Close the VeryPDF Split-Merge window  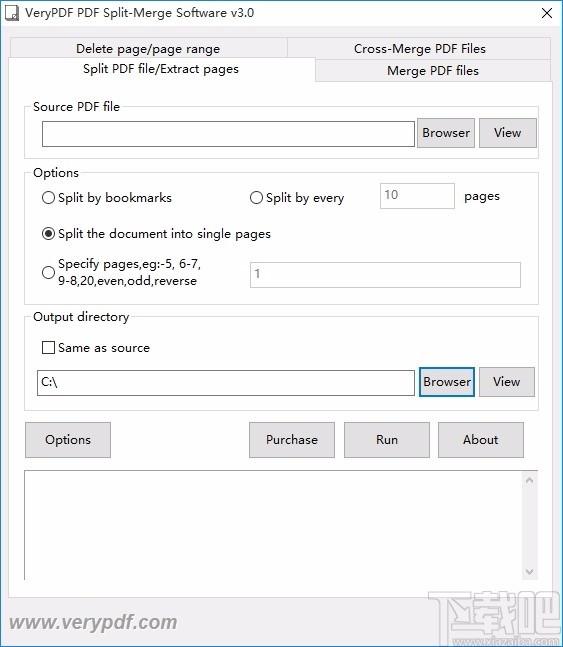tap(547, 13)
